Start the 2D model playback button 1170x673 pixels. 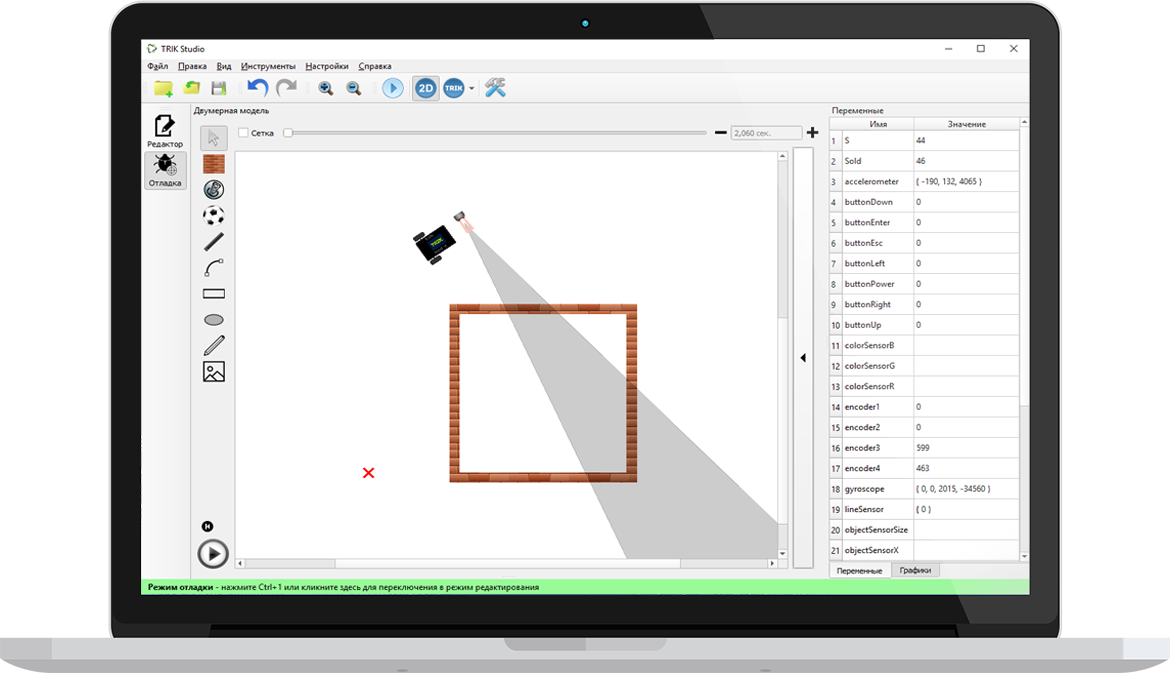tap(213, 554)
